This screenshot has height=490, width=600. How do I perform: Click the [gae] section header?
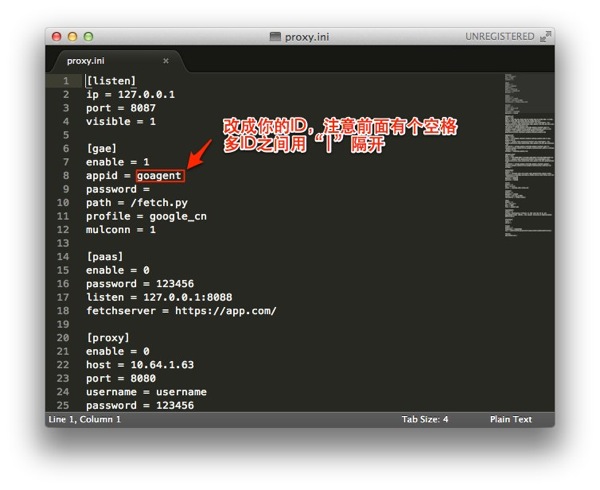tap(101, 148)
